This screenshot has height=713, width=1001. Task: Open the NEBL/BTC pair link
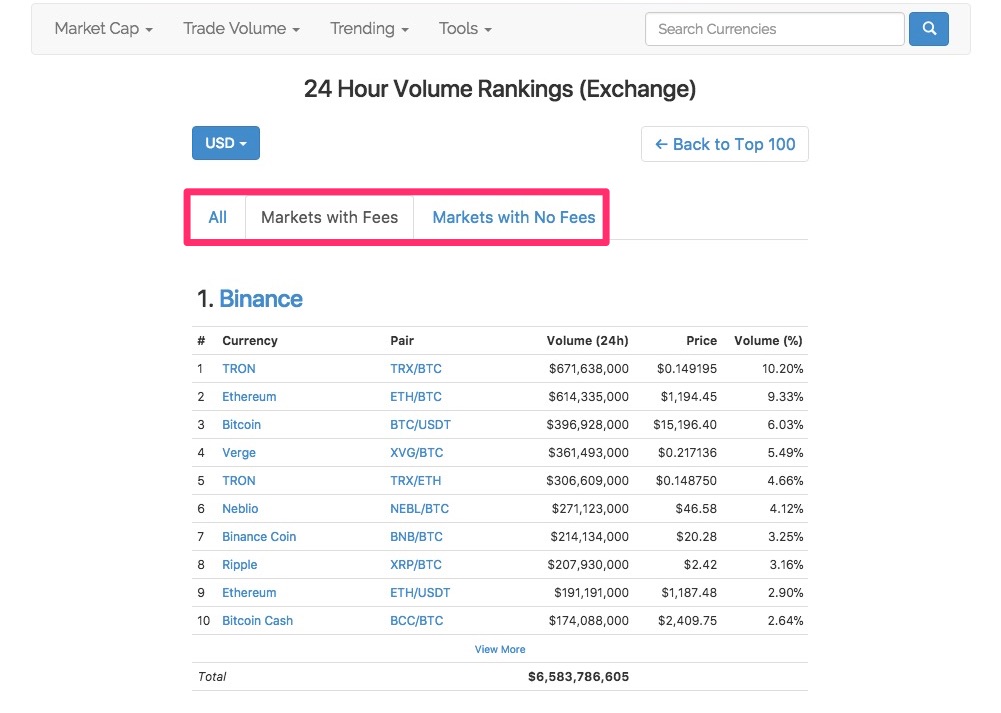(419, 509)
